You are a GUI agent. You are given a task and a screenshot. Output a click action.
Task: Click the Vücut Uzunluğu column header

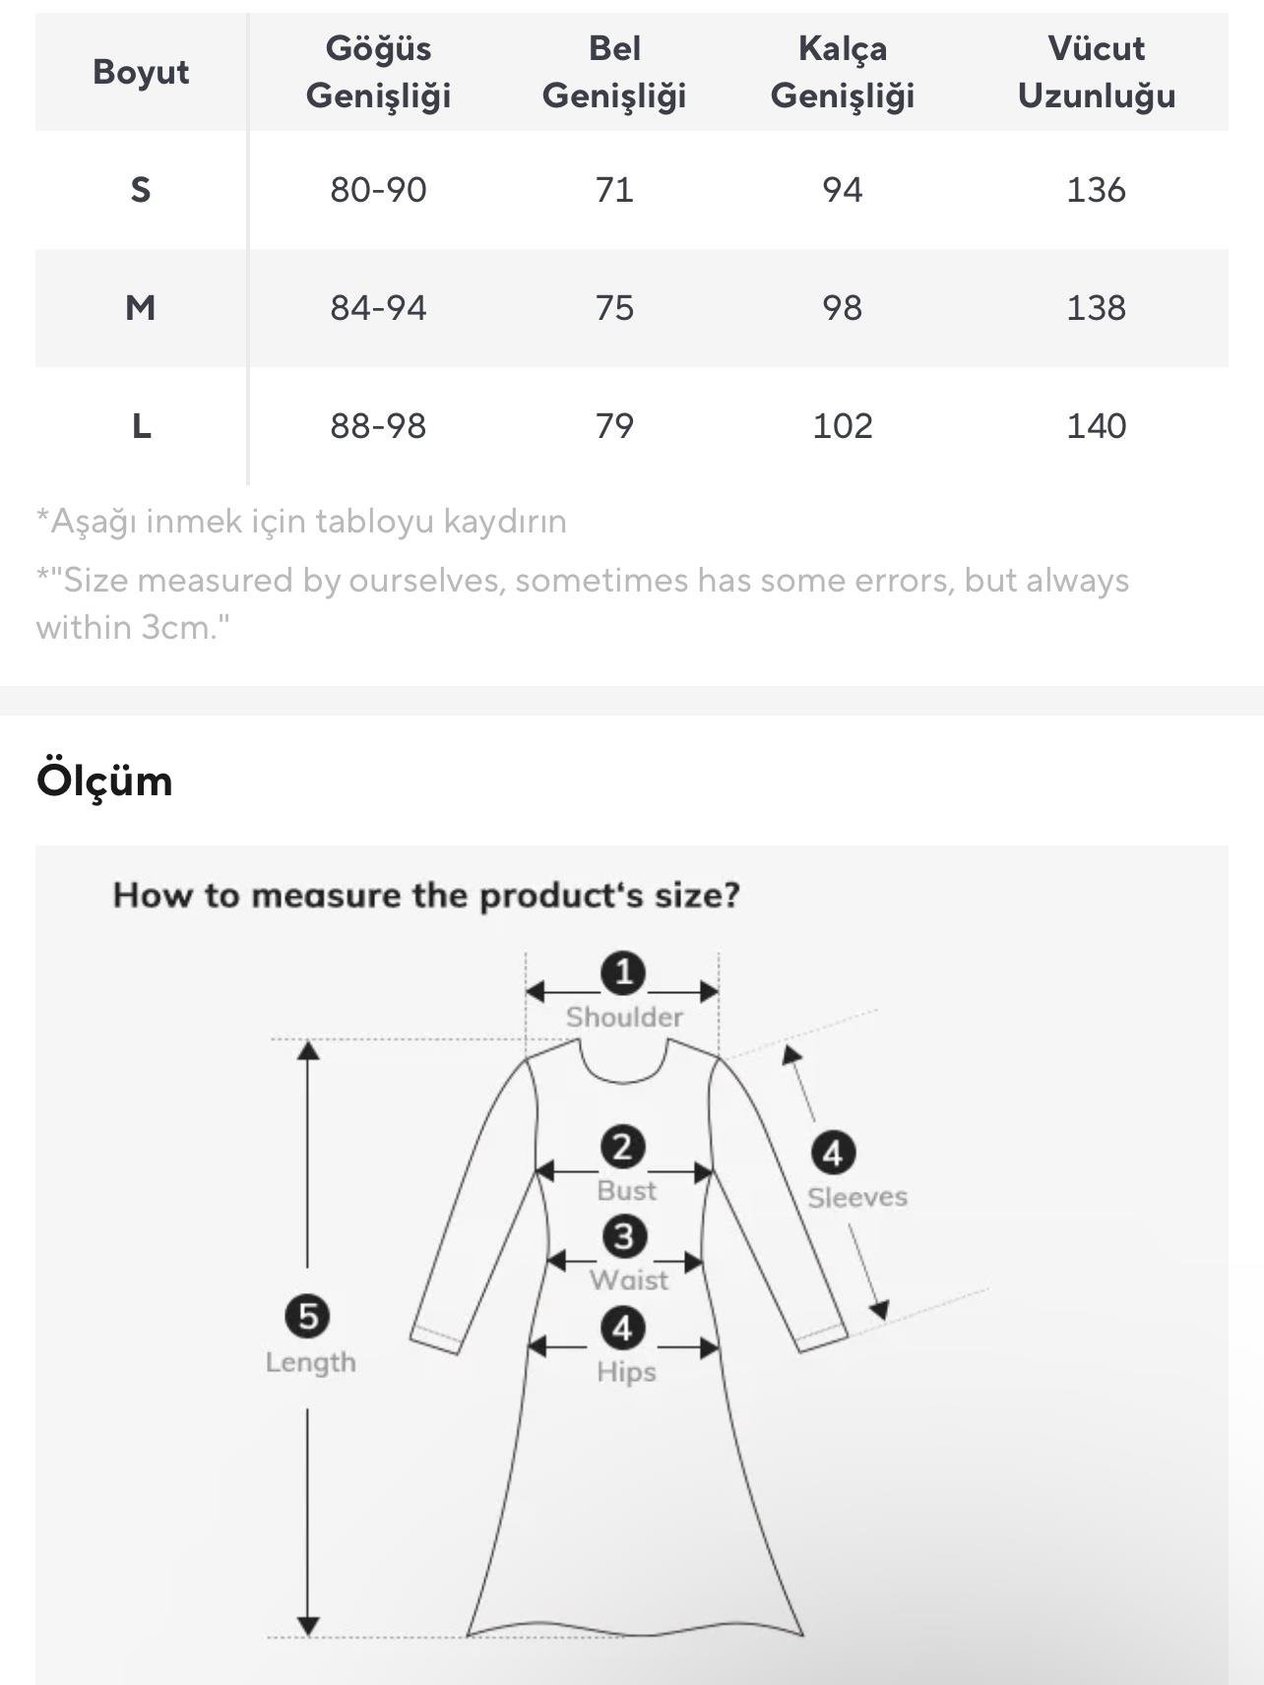point(1096,72)
